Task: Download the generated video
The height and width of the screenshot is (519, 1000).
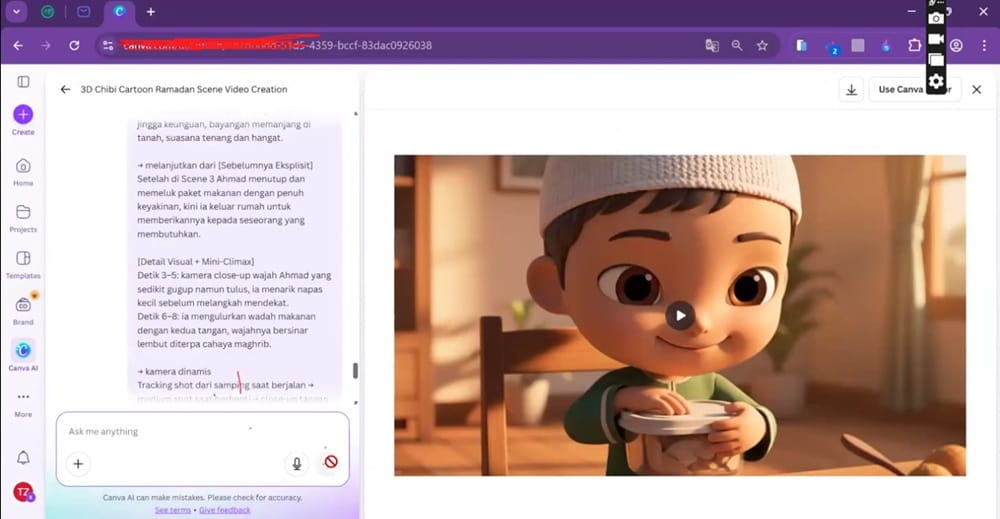Action: (851, 90)
